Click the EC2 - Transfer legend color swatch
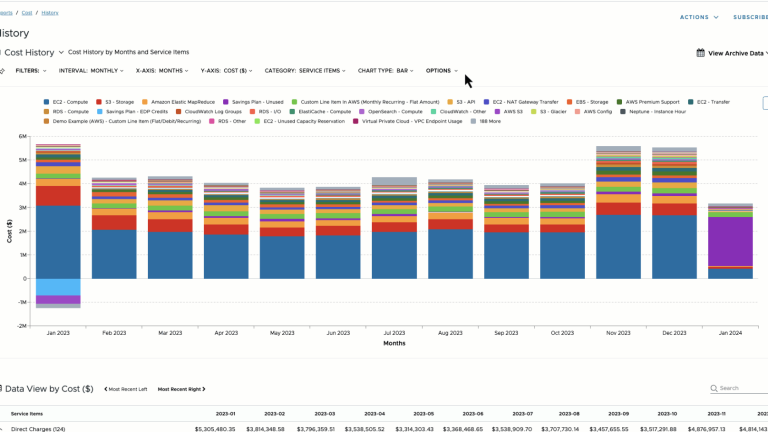Screen dimensions: 768x432 (691, 102)
